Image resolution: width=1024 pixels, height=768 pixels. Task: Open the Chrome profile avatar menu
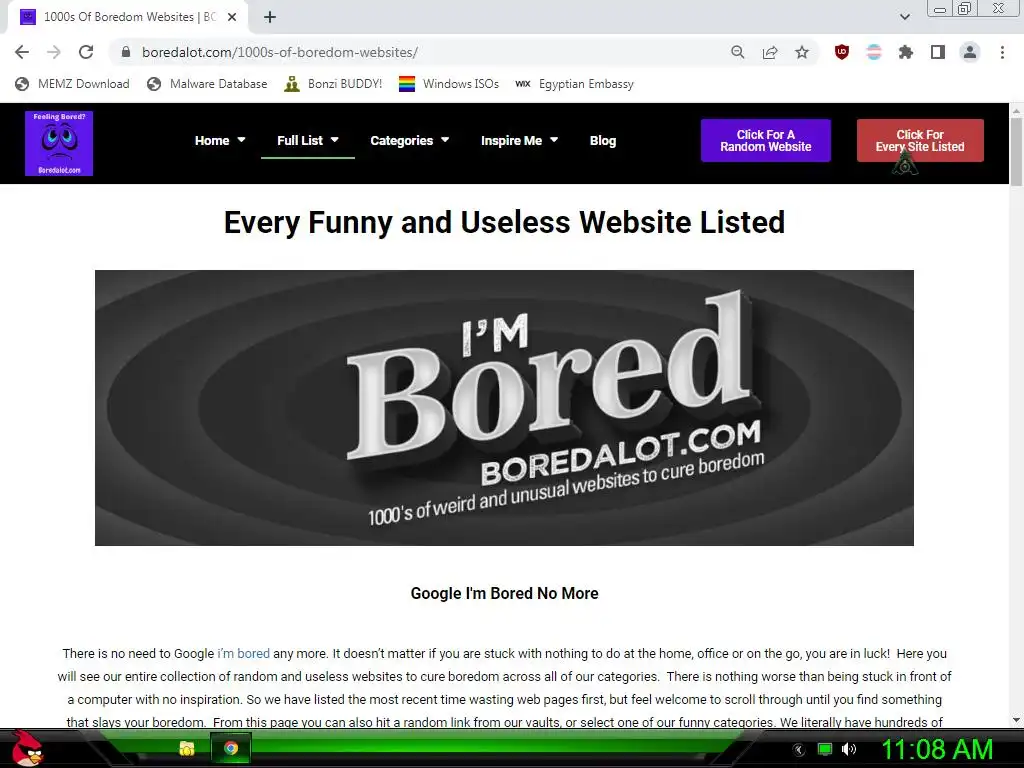(970, 52)
